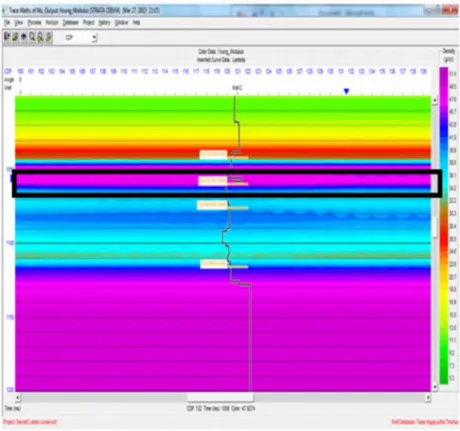Click the Well C label above the section
Viewport: 460px width, 431px height.
[x=237, y=88]
